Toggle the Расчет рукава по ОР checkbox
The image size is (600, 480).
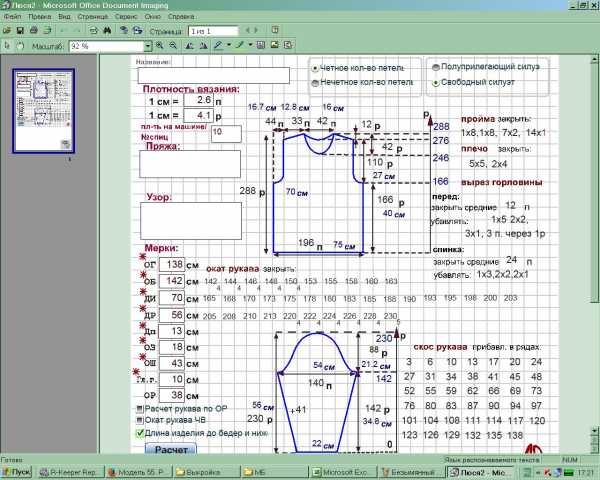(140, 409)
